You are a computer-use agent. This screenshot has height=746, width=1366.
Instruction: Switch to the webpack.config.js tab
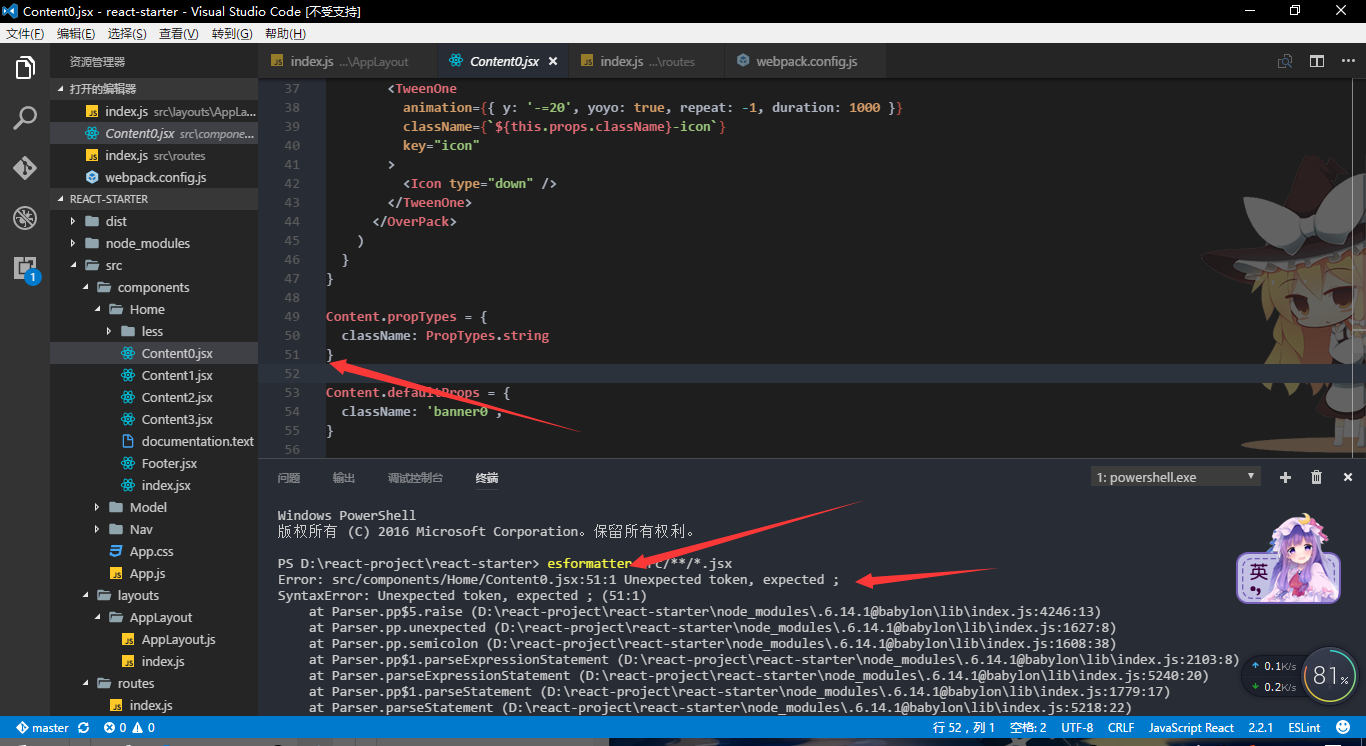(x=805, y=61)
